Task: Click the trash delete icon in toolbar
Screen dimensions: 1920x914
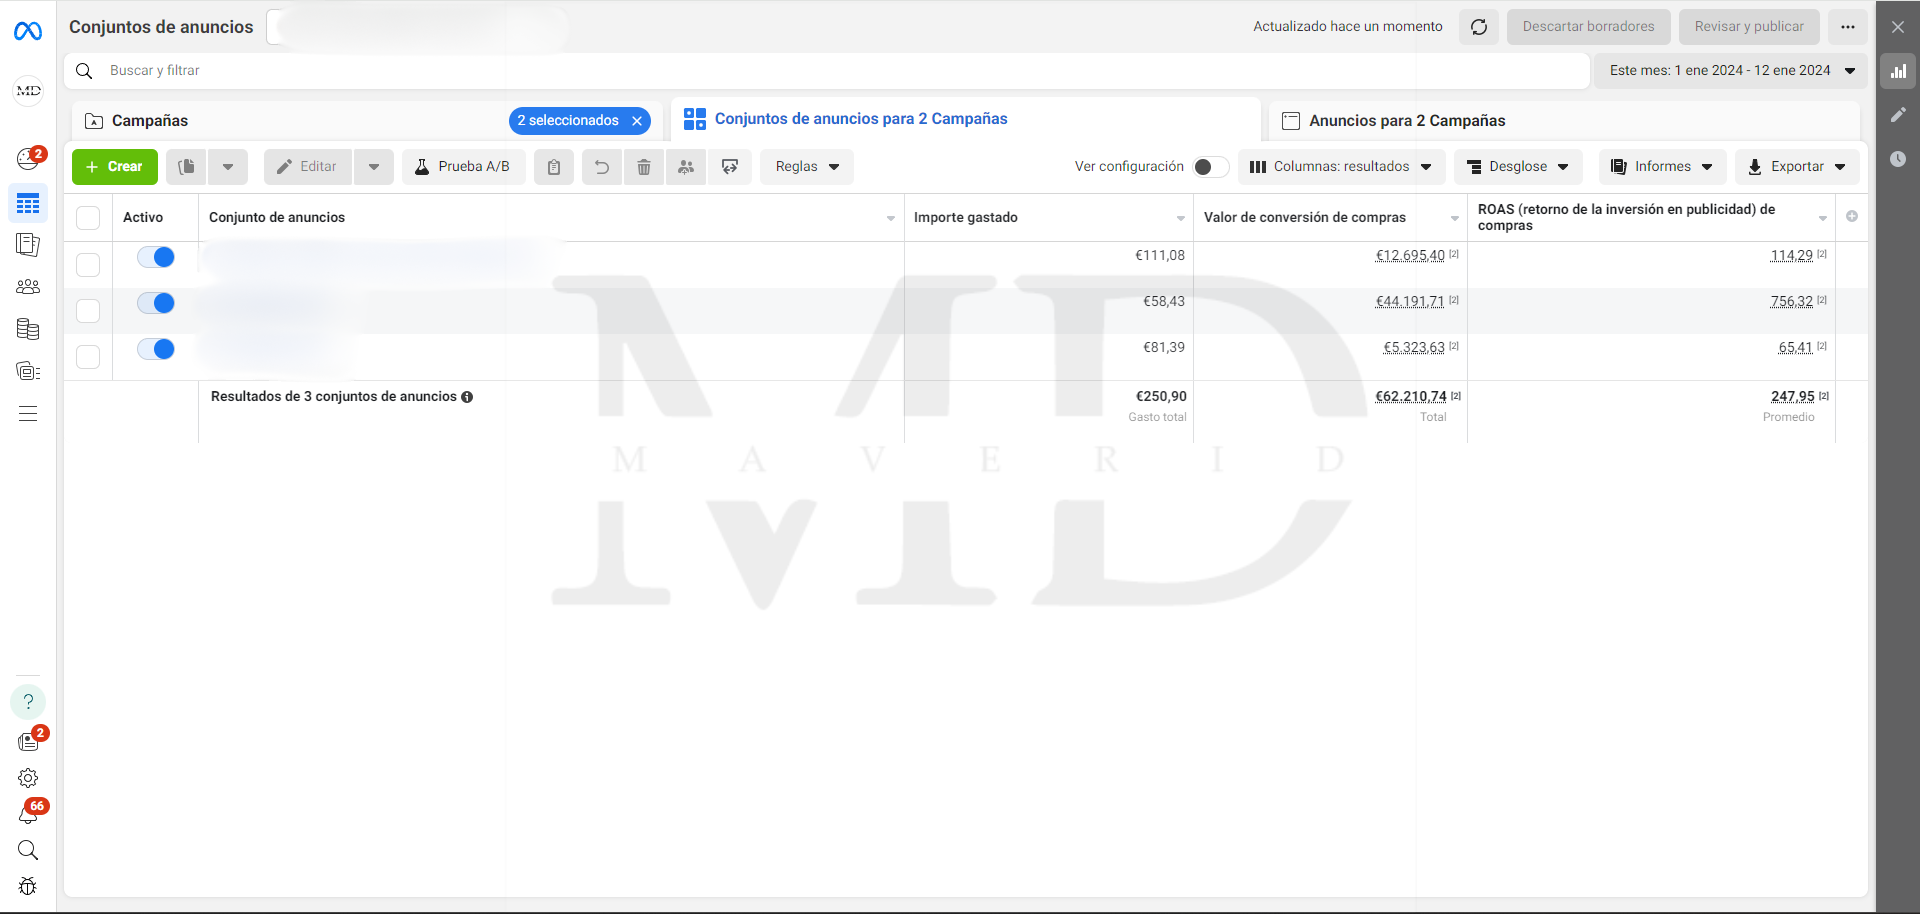Action: click(x=644, y=167)
